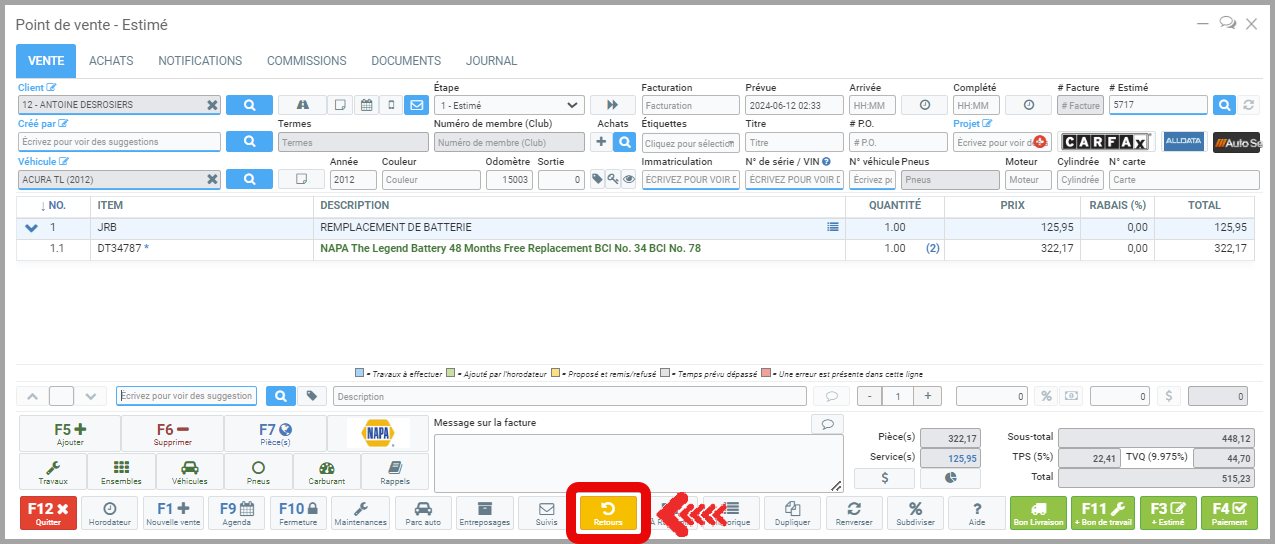
Task: Open the ALLDATA lookup
Action: (1183, 142)
